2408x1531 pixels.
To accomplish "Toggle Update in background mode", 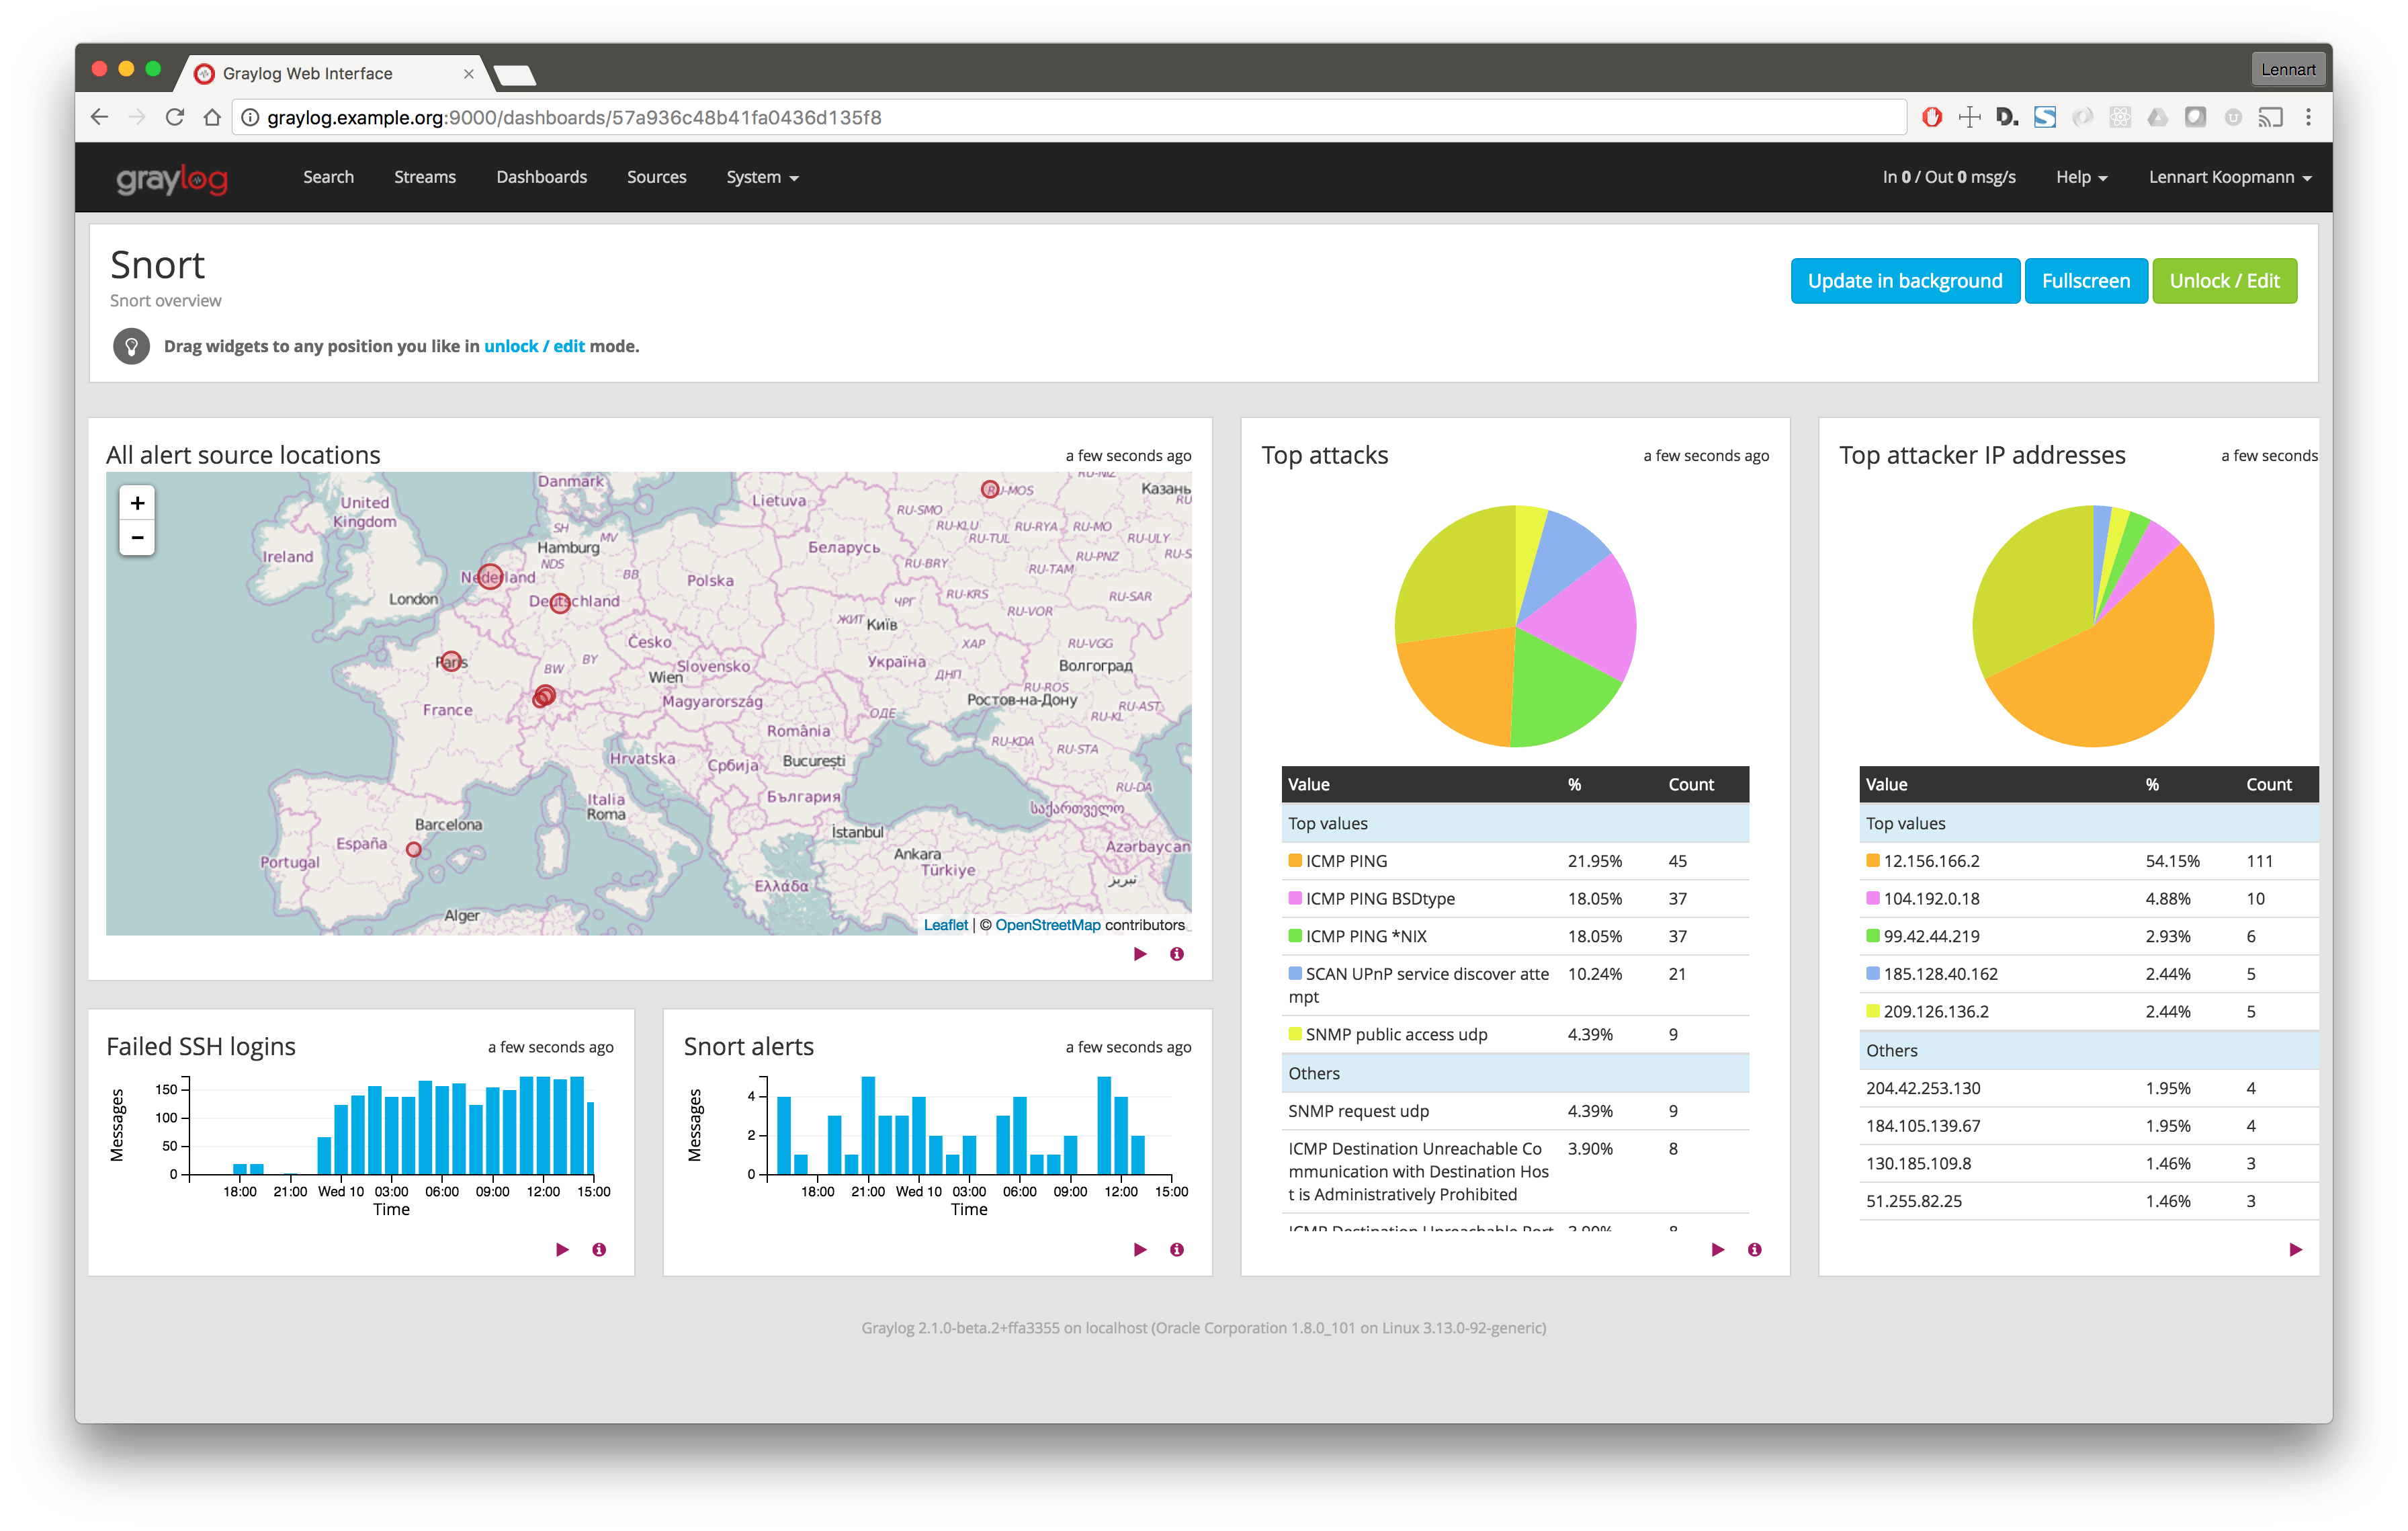I will coord(1905,281).
